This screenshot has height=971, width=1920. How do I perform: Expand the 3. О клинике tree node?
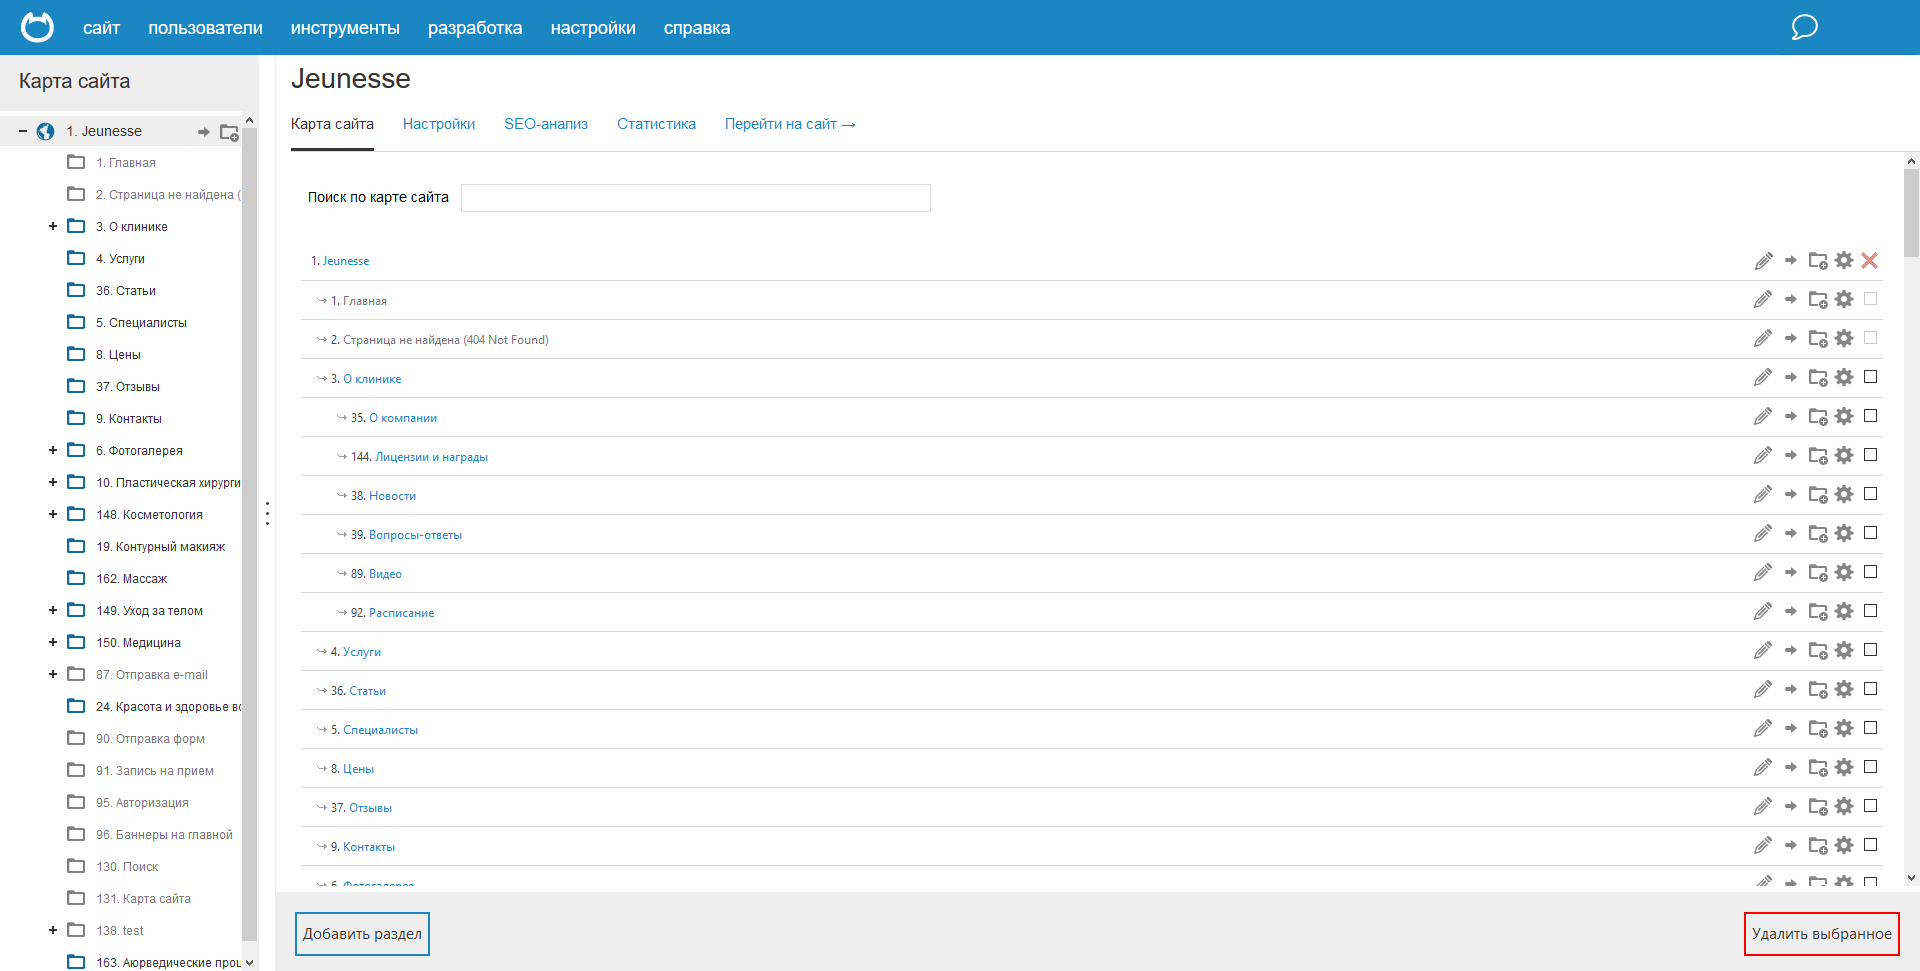(x=53, y=227)
